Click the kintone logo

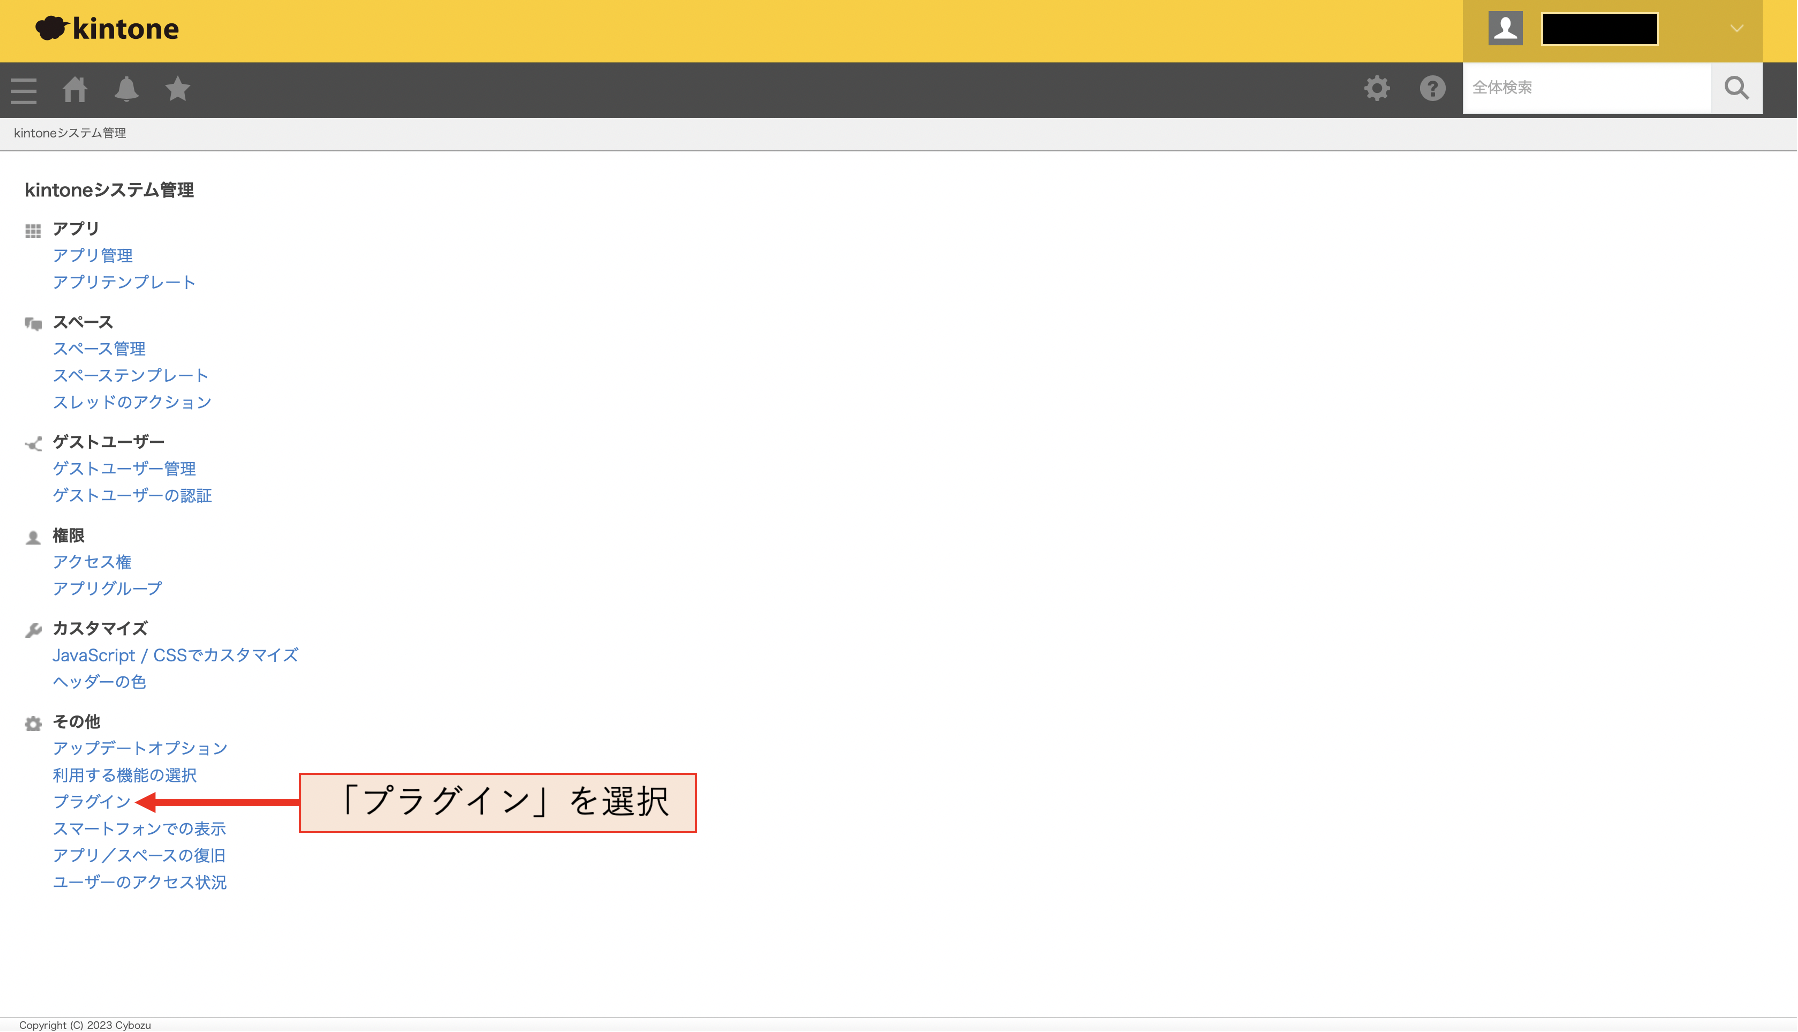107,29
